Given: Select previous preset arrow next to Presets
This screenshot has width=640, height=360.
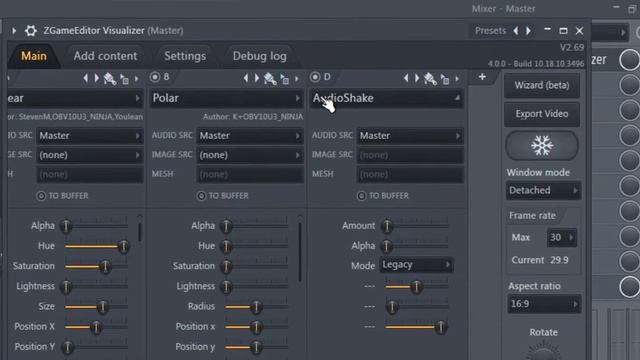Looking at the screenshot, I should [516, 31].
